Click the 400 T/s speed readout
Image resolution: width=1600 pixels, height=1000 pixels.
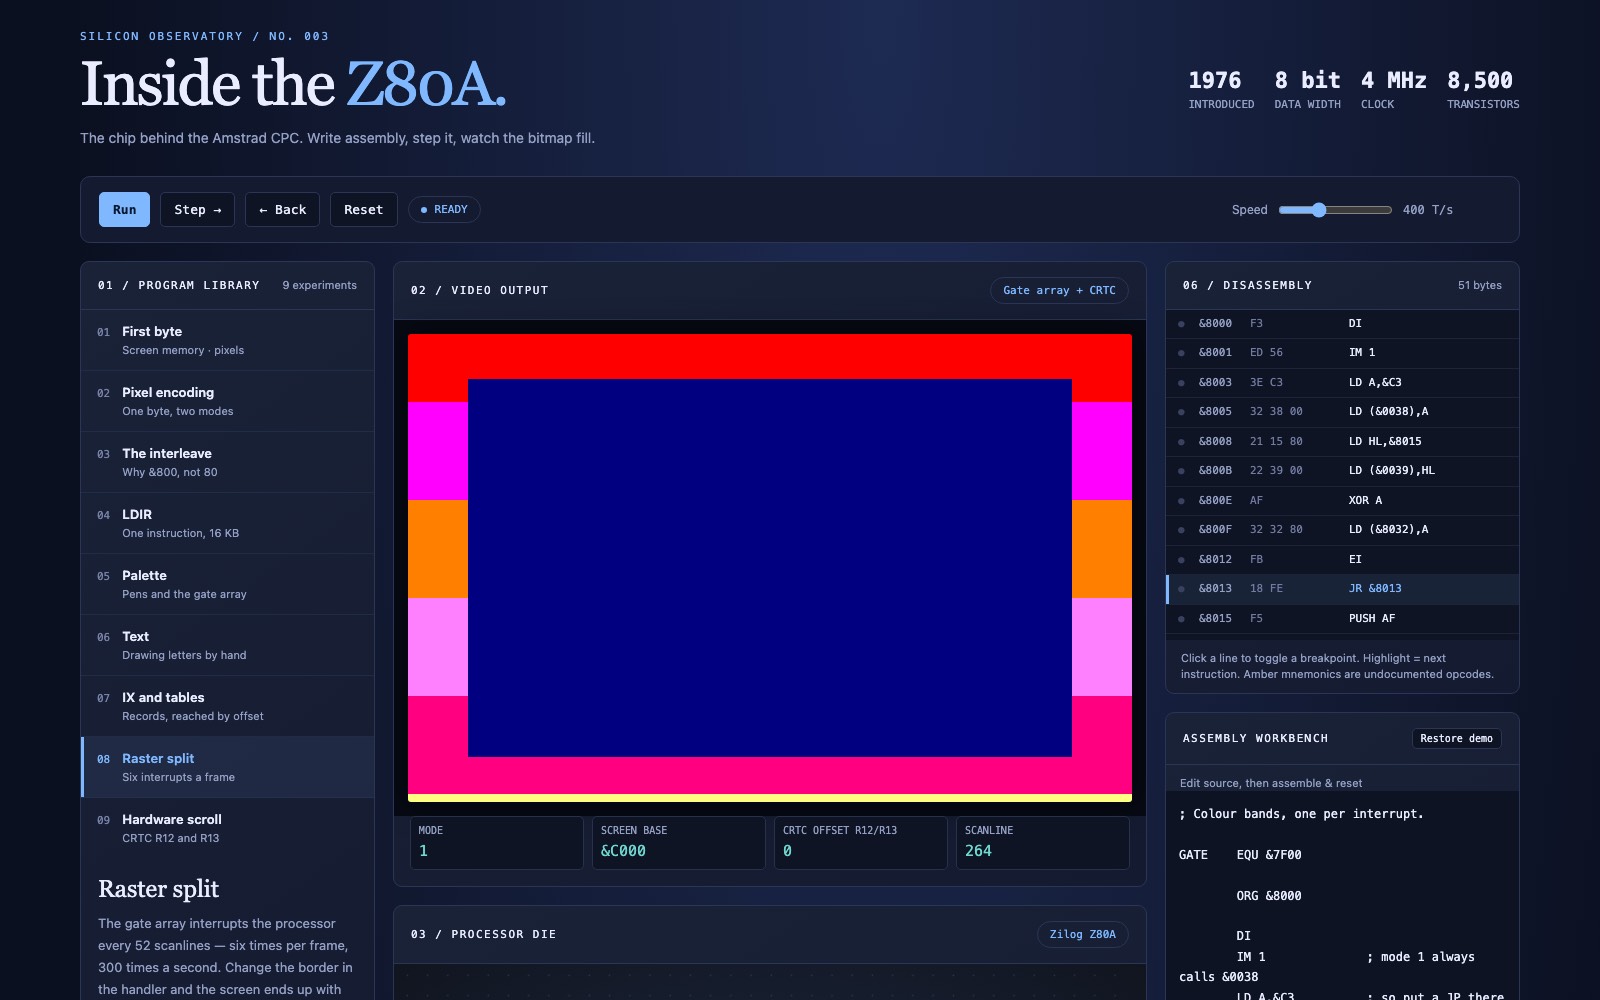1428,210
